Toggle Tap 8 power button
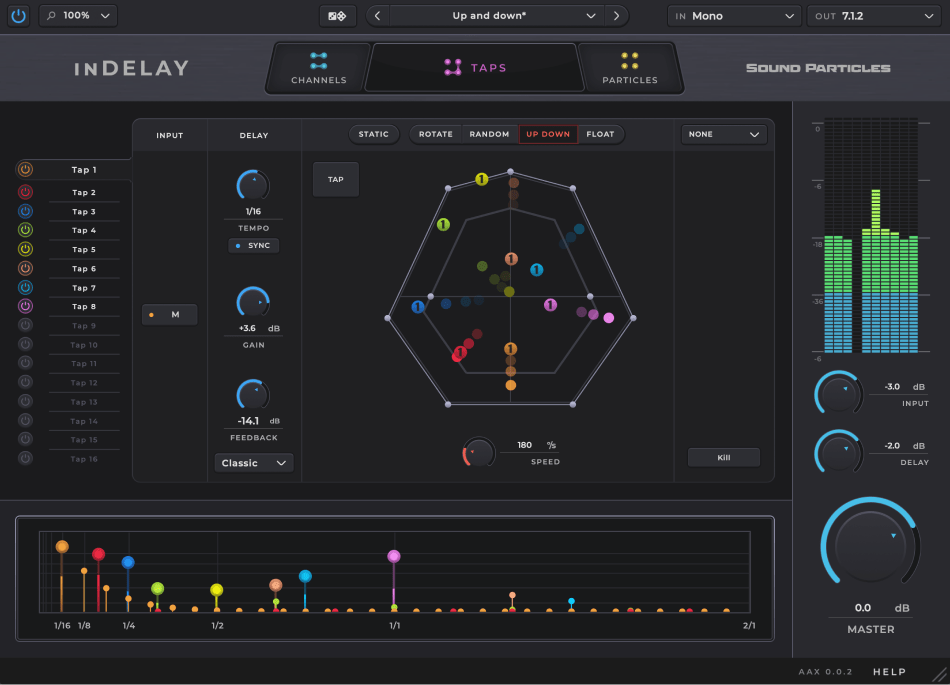This screenshot has height=685, width=950. (x=25, y=306)
